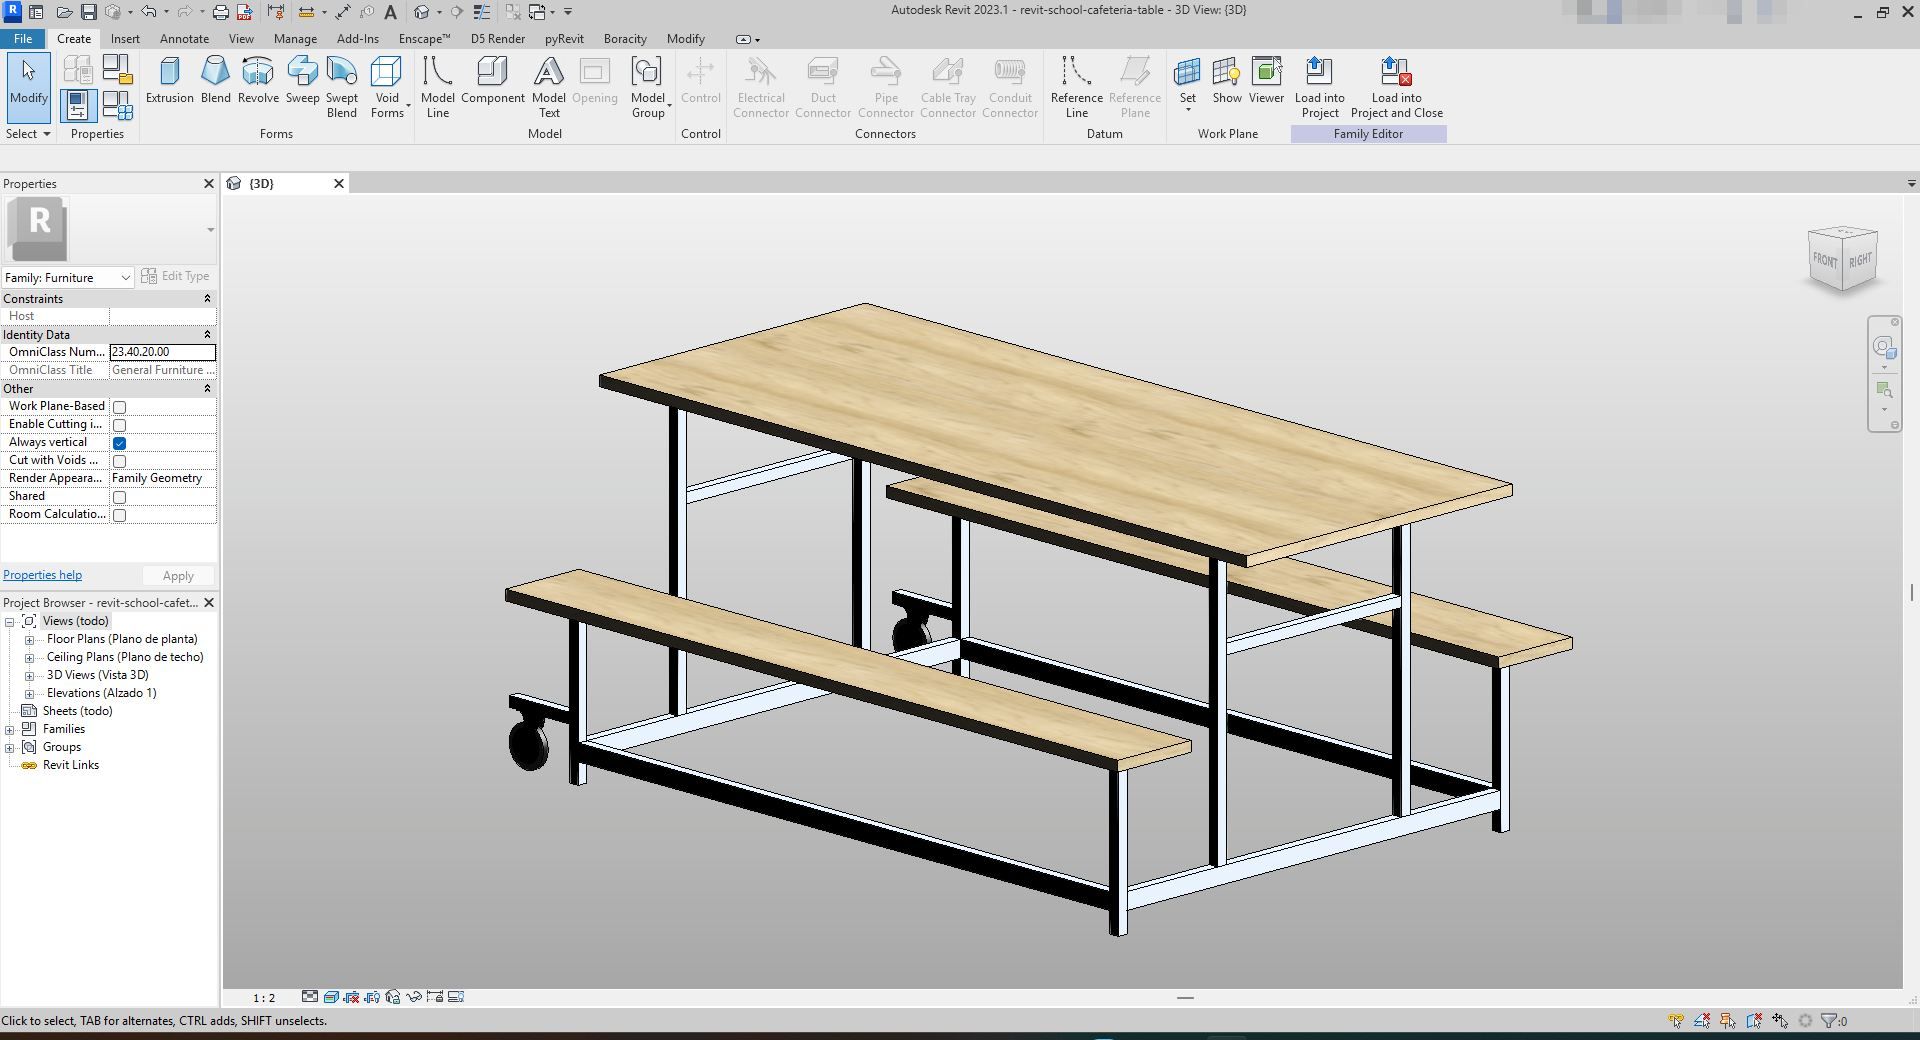
Task: Open the File menu
Action: point(23,39)
